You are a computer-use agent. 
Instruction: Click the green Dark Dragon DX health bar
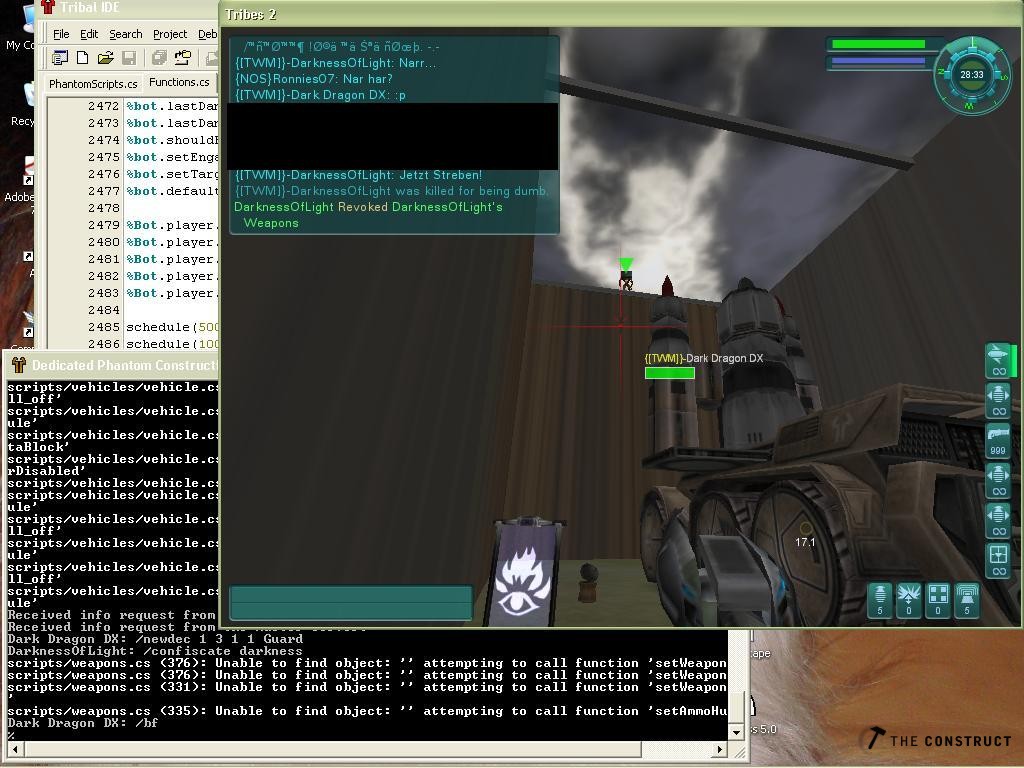[669, 373]
